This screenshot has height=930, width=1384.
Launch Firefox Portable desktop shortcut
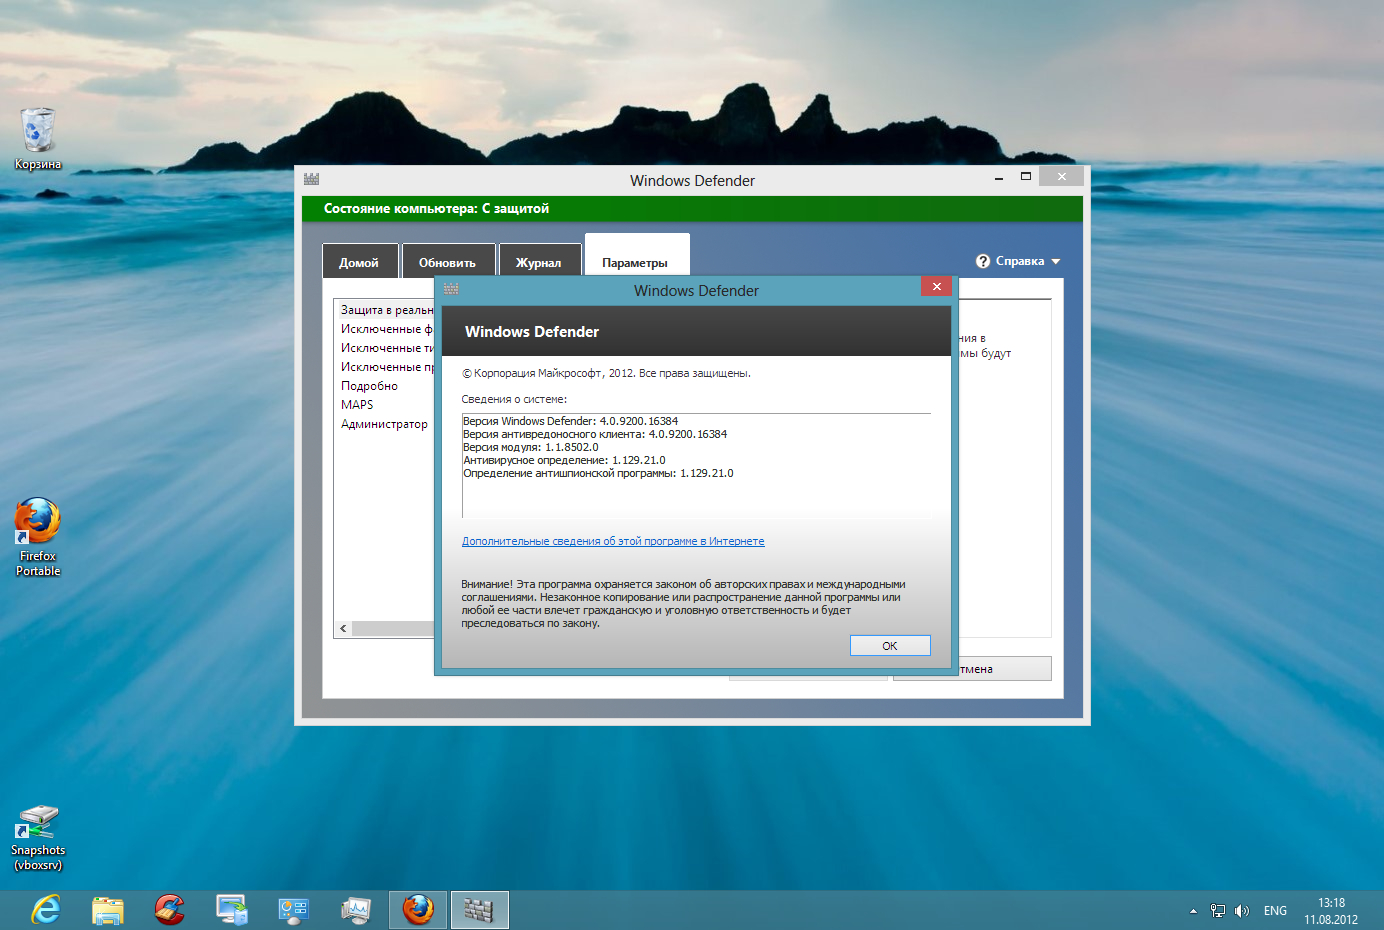coord(38,537)
